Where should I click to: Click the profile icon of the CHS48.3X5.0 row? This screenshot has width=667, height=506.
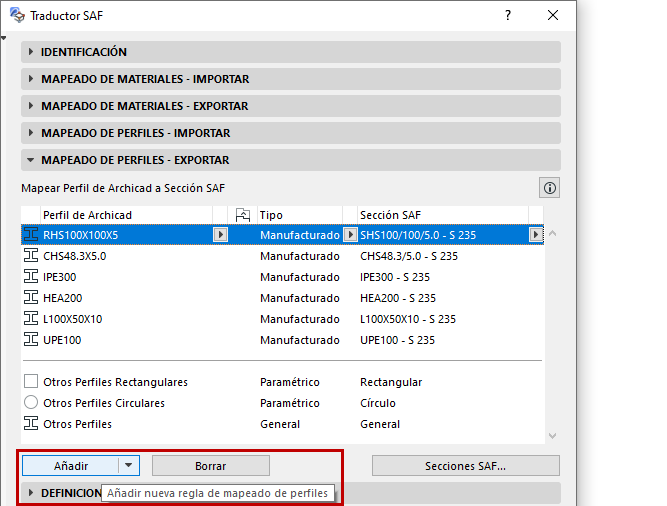[x=31, y=256]
